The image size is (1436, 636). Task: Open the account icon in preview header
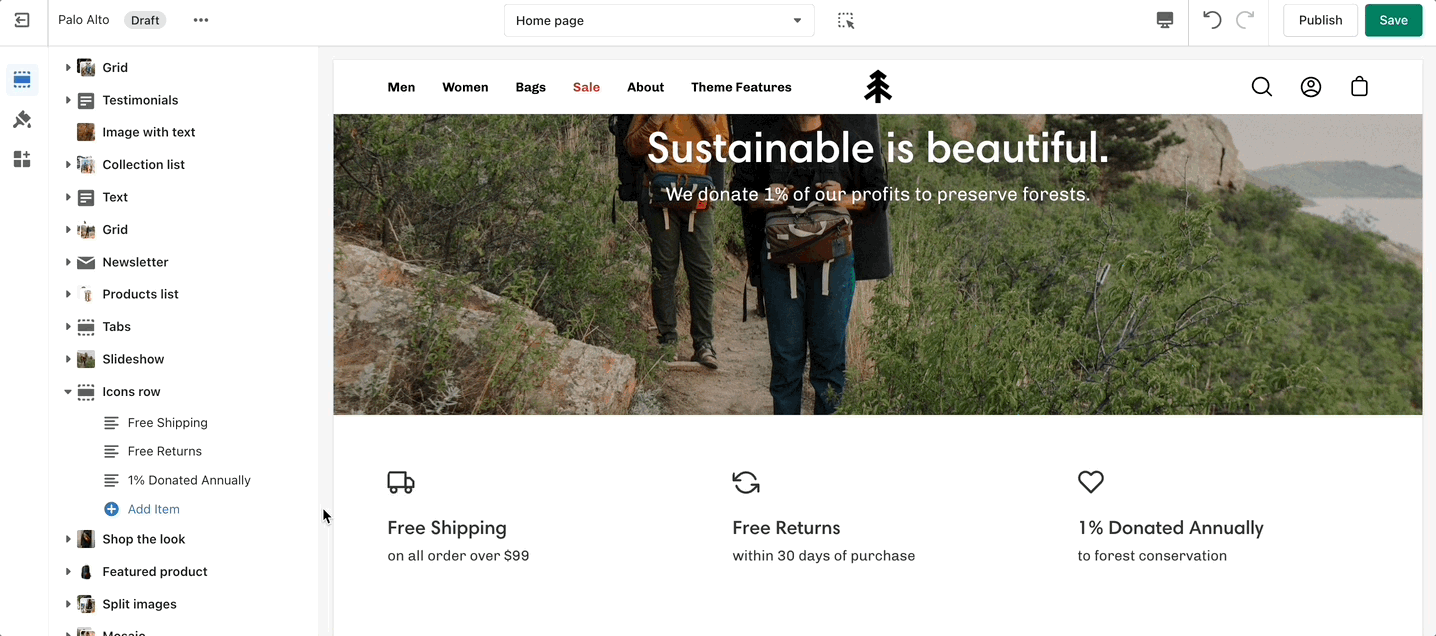1311,87
